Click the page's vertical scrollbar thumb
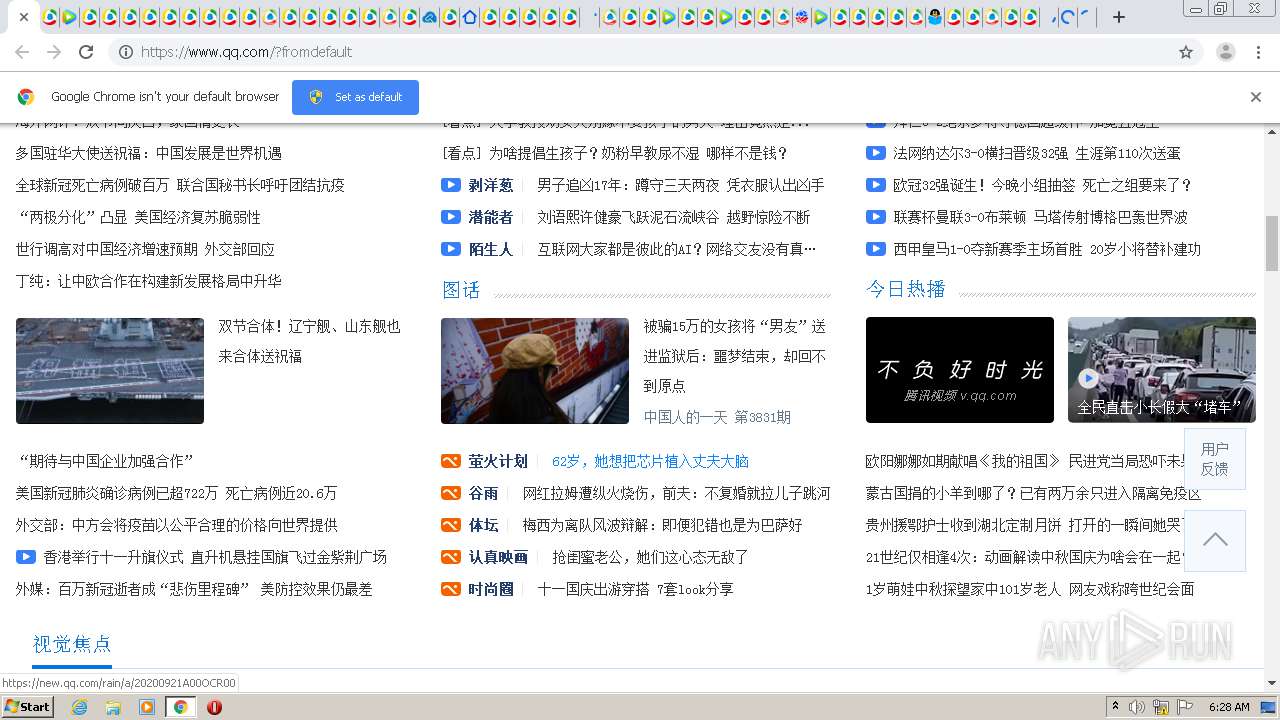Image resolution: width=1280 pixels, height=720 pixels. point(1272,243)
